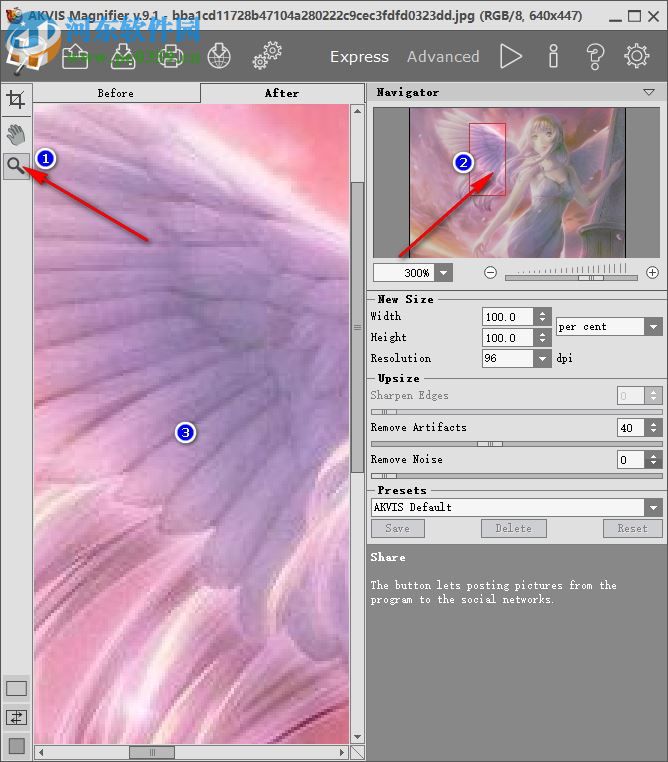
Task: Click the Remove Noise value stepper
Action: click(x=653, y=459)
